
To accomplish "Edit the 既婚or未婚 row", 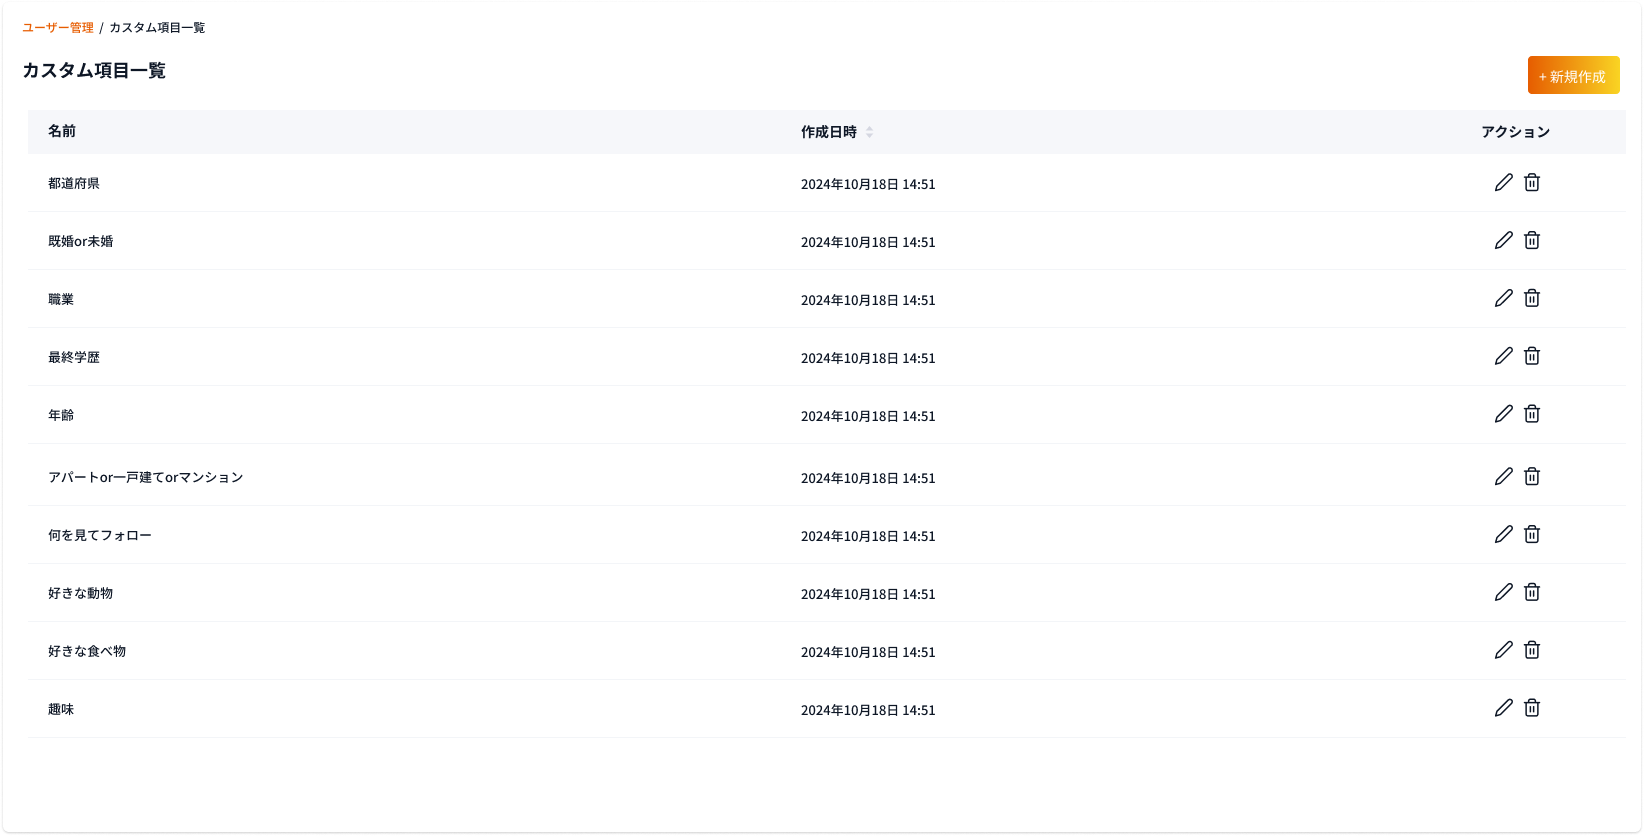I will pos(1503,240).
